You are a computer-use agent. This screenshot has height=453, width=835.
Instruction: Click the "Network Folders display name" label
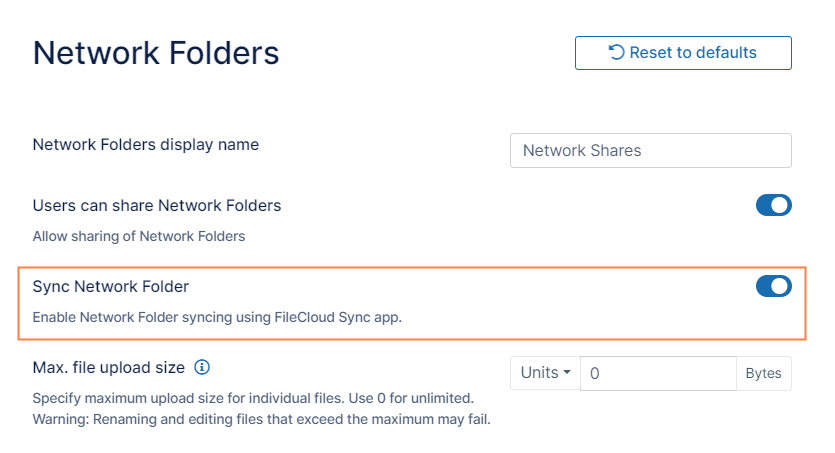tap(146, 144)
